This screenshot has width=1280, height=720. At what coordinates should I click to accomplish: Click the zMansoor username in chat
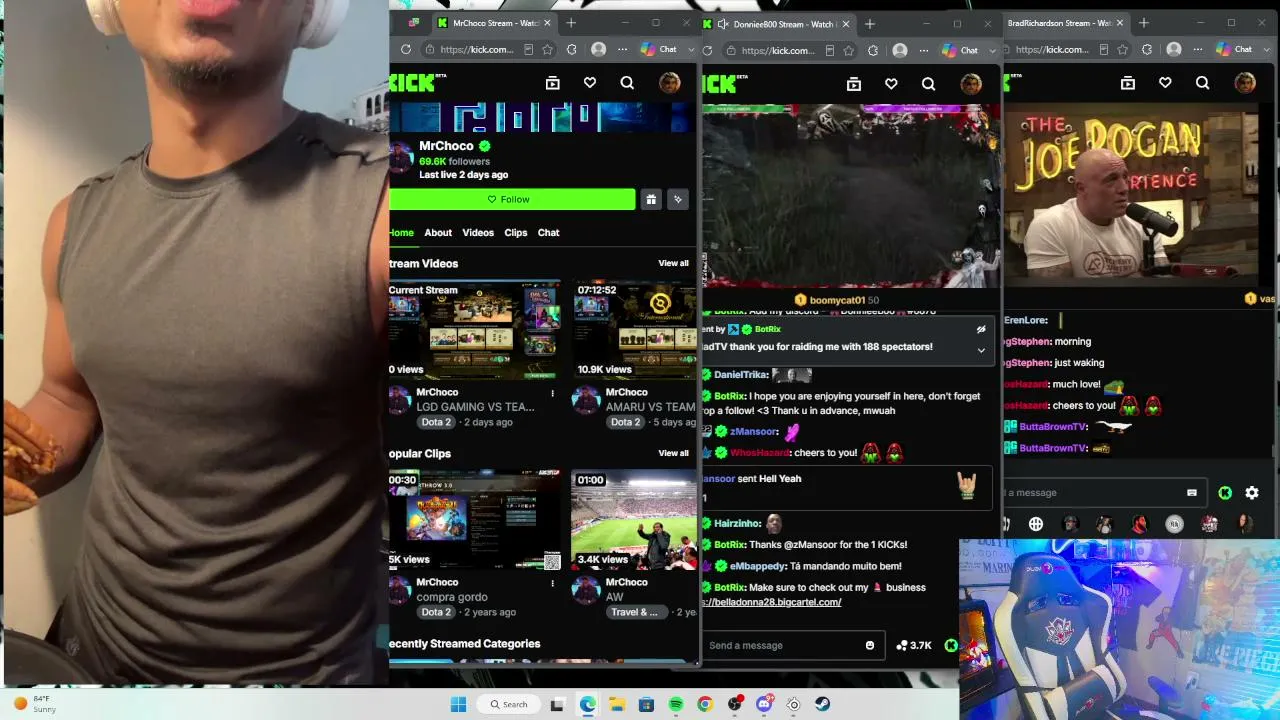[754, 432]
